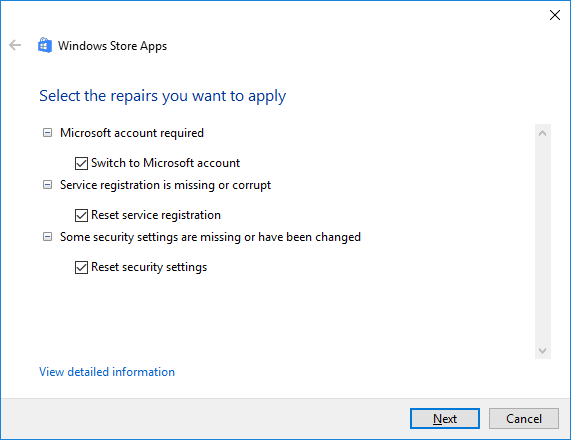The height and width of the screenshot is (440, 571).
Task: Click the 'Windows Store Apps' title text
Action: click(112, 46)
